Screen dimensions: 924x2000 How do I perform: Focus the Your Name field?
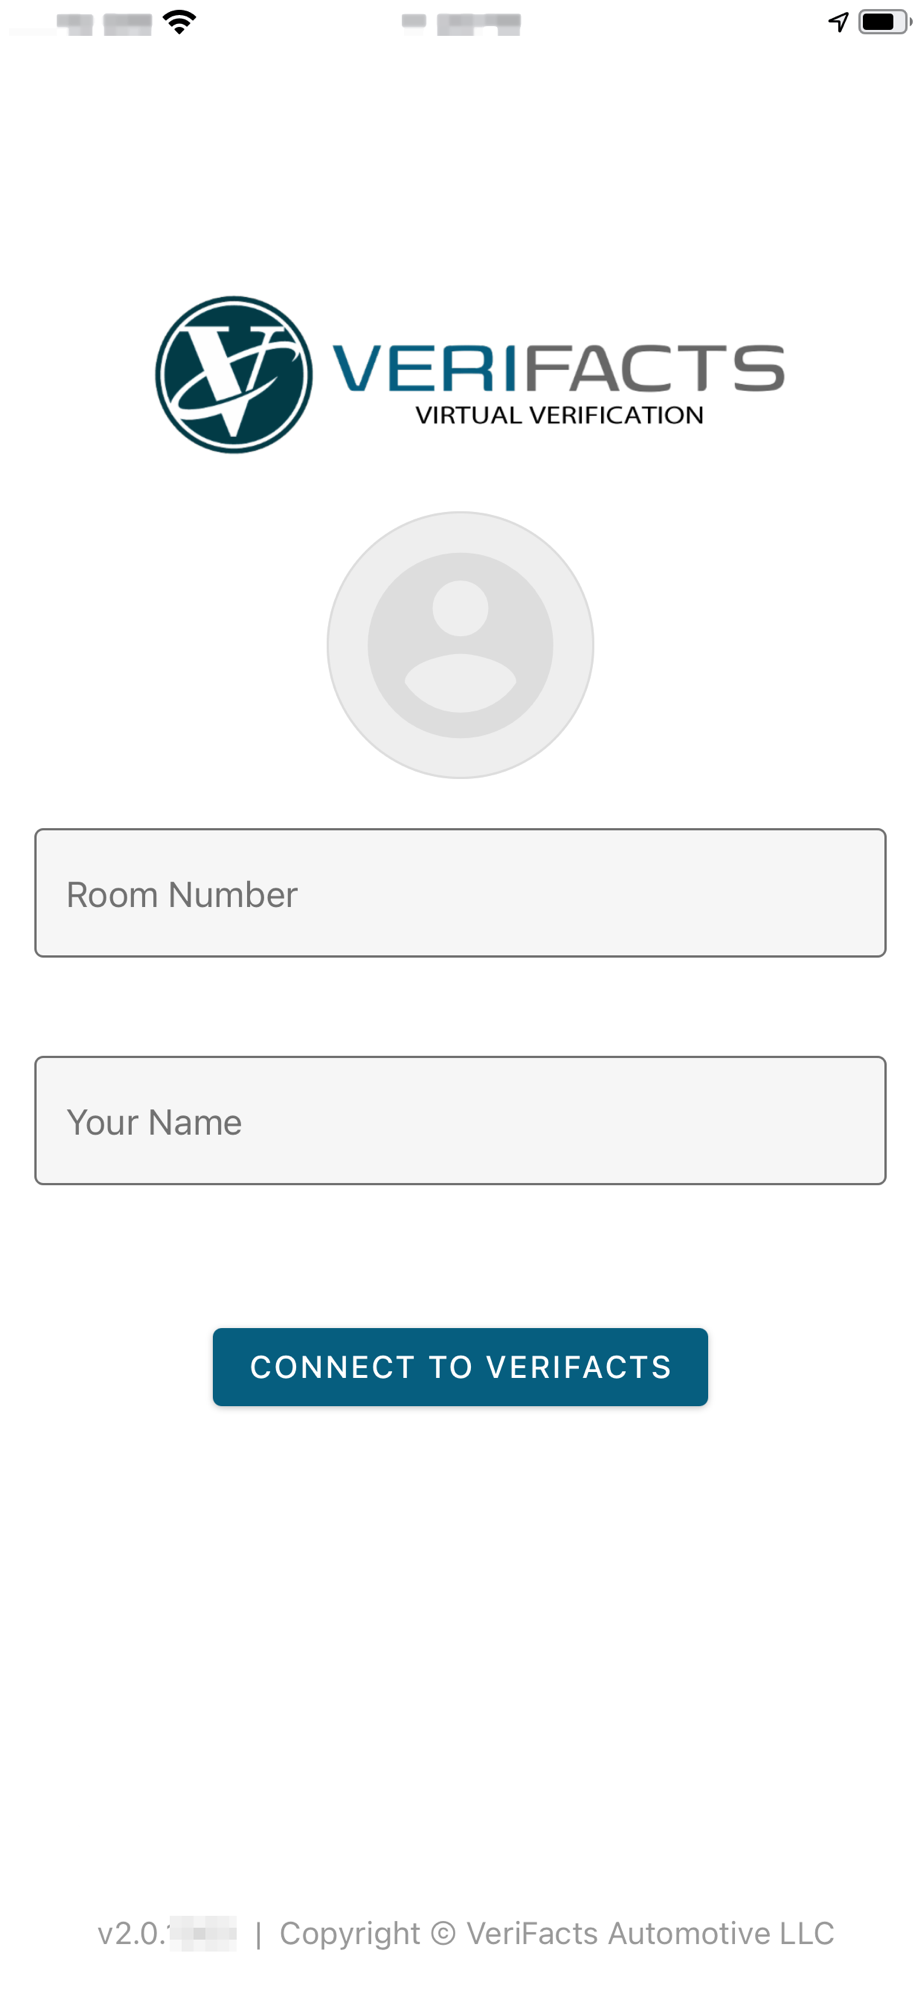pyautogui.click(x=460, y=1121)
